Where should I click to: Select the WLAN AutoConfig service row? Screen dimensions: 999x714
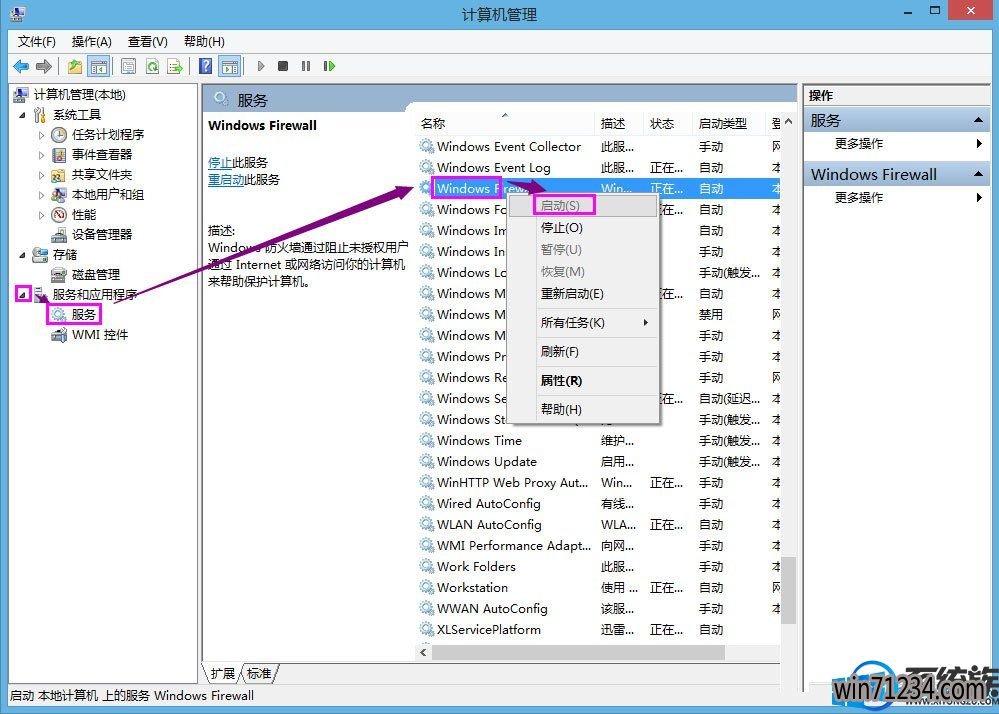599,525
